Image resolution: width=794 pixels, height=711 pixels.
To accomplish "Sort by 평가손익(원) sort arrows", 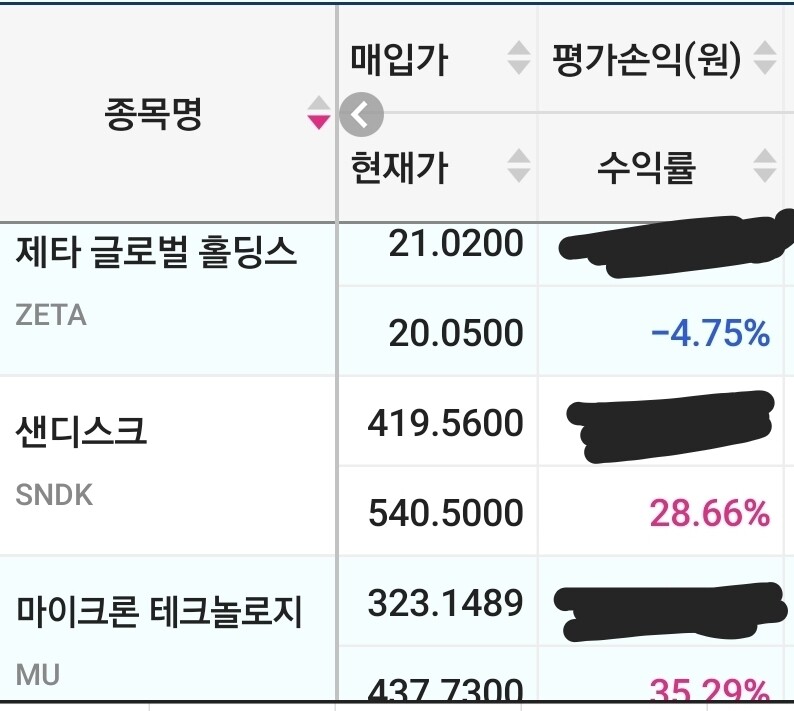I will 764,59.
